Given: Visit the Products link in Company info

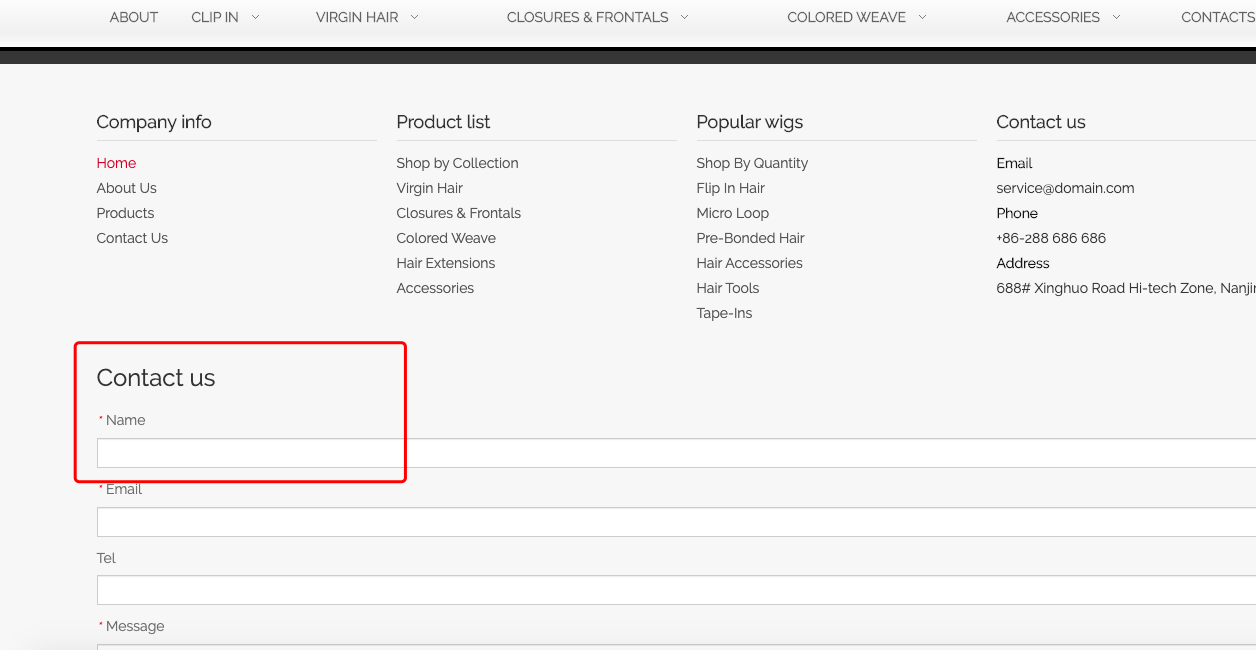Looking at the screenshot, I should click(125, 213).
